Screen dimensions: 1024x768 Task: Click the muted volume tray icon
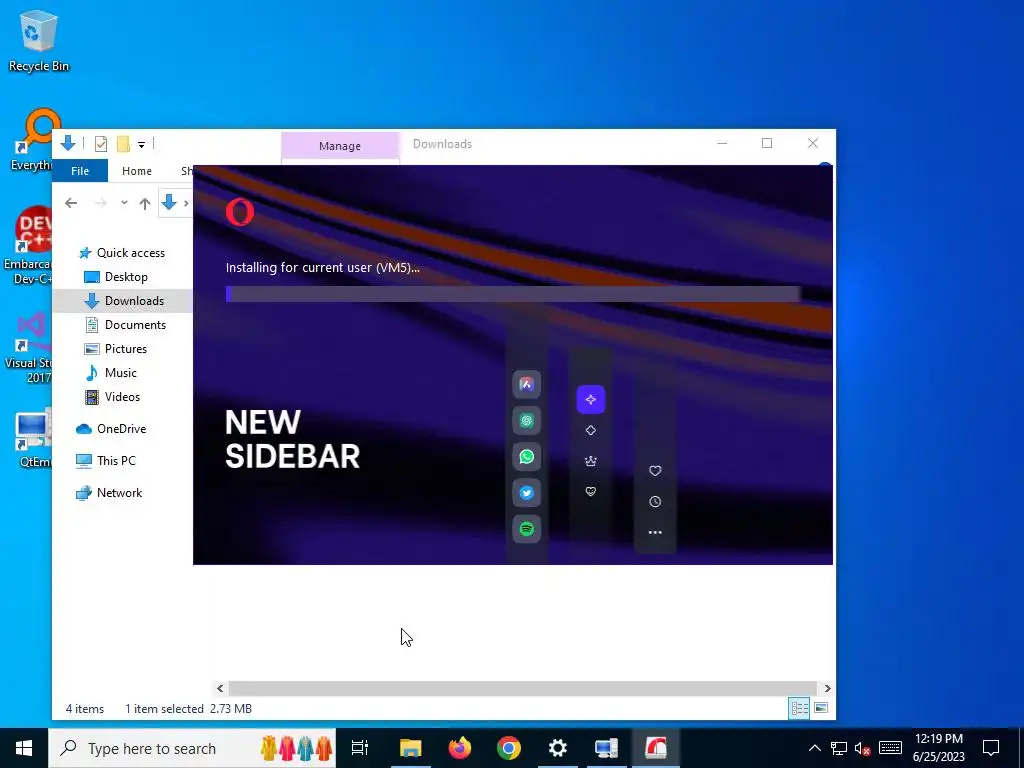862,748
